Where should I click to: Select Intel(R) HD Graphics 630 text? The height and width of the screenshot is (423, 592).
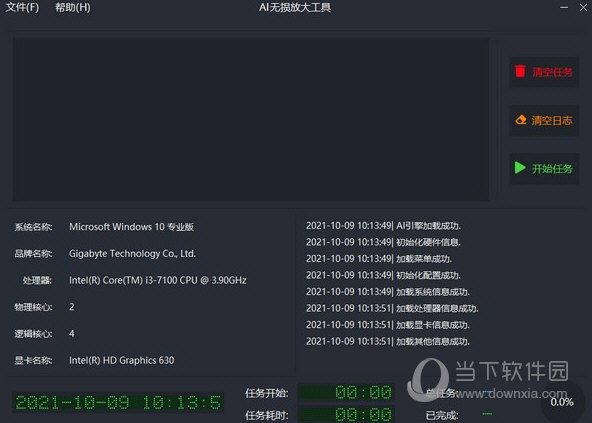click(x=122, y=360)
